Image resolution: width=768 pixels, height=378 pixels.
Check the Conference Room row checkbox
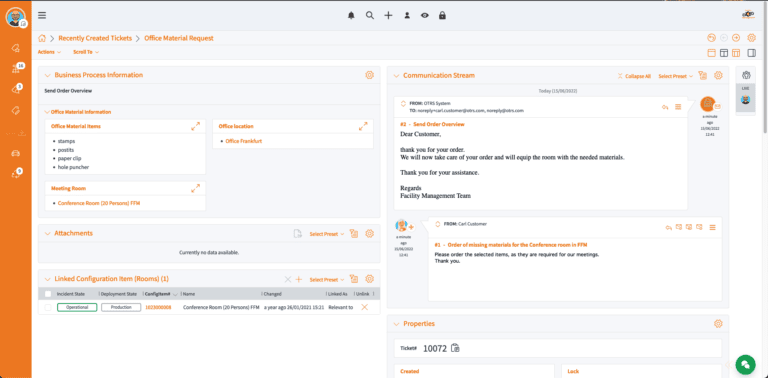click(48, 307)
